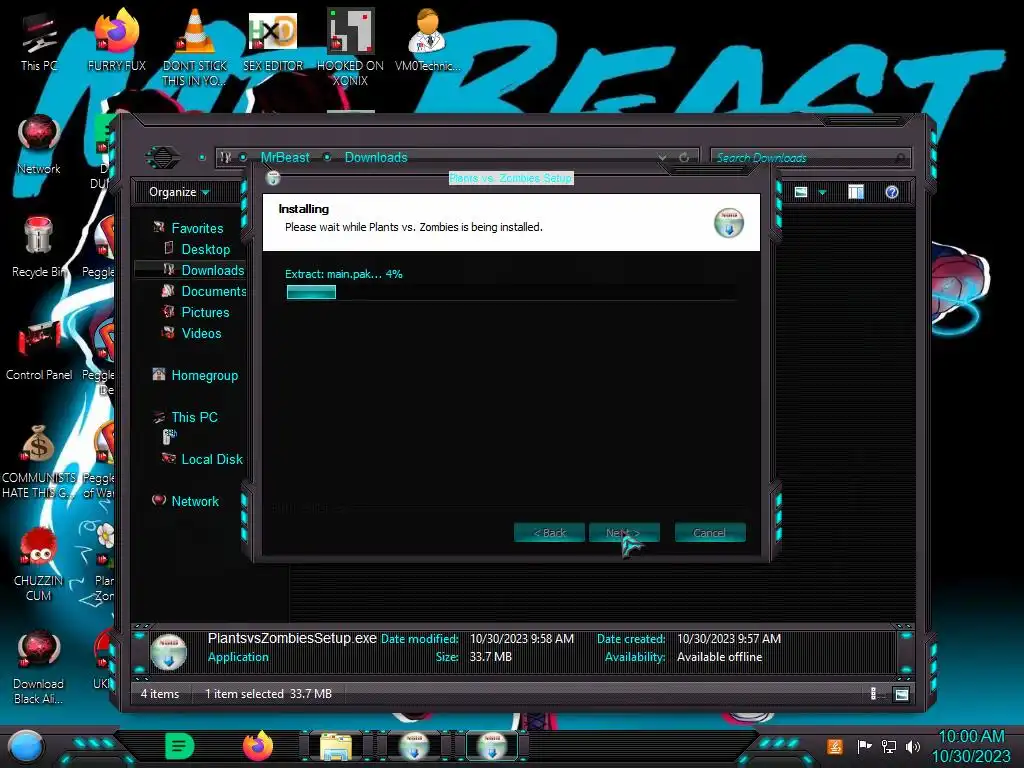Viewport: 1024px width, 768px height.
Task: Open the Network desktop icon
Action: (x=39, y=144)
